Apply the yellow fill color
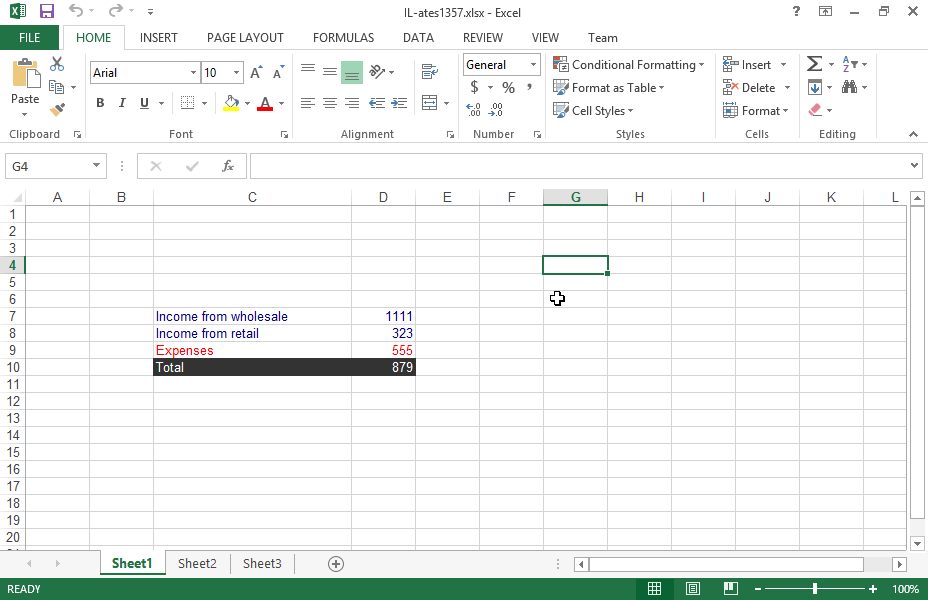This screenshot has height=600, width=928. click(231, 103)
